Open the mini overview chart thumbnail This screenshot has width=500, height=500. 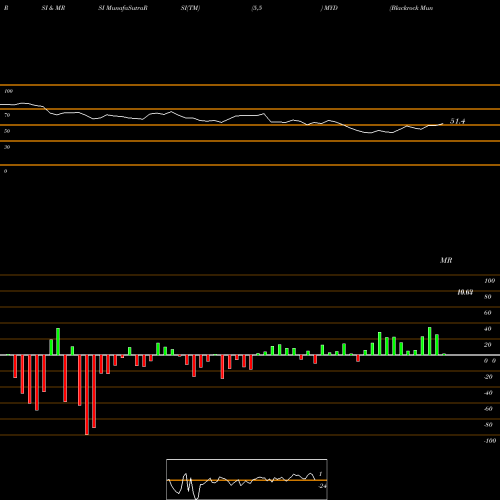pos(247,479)
